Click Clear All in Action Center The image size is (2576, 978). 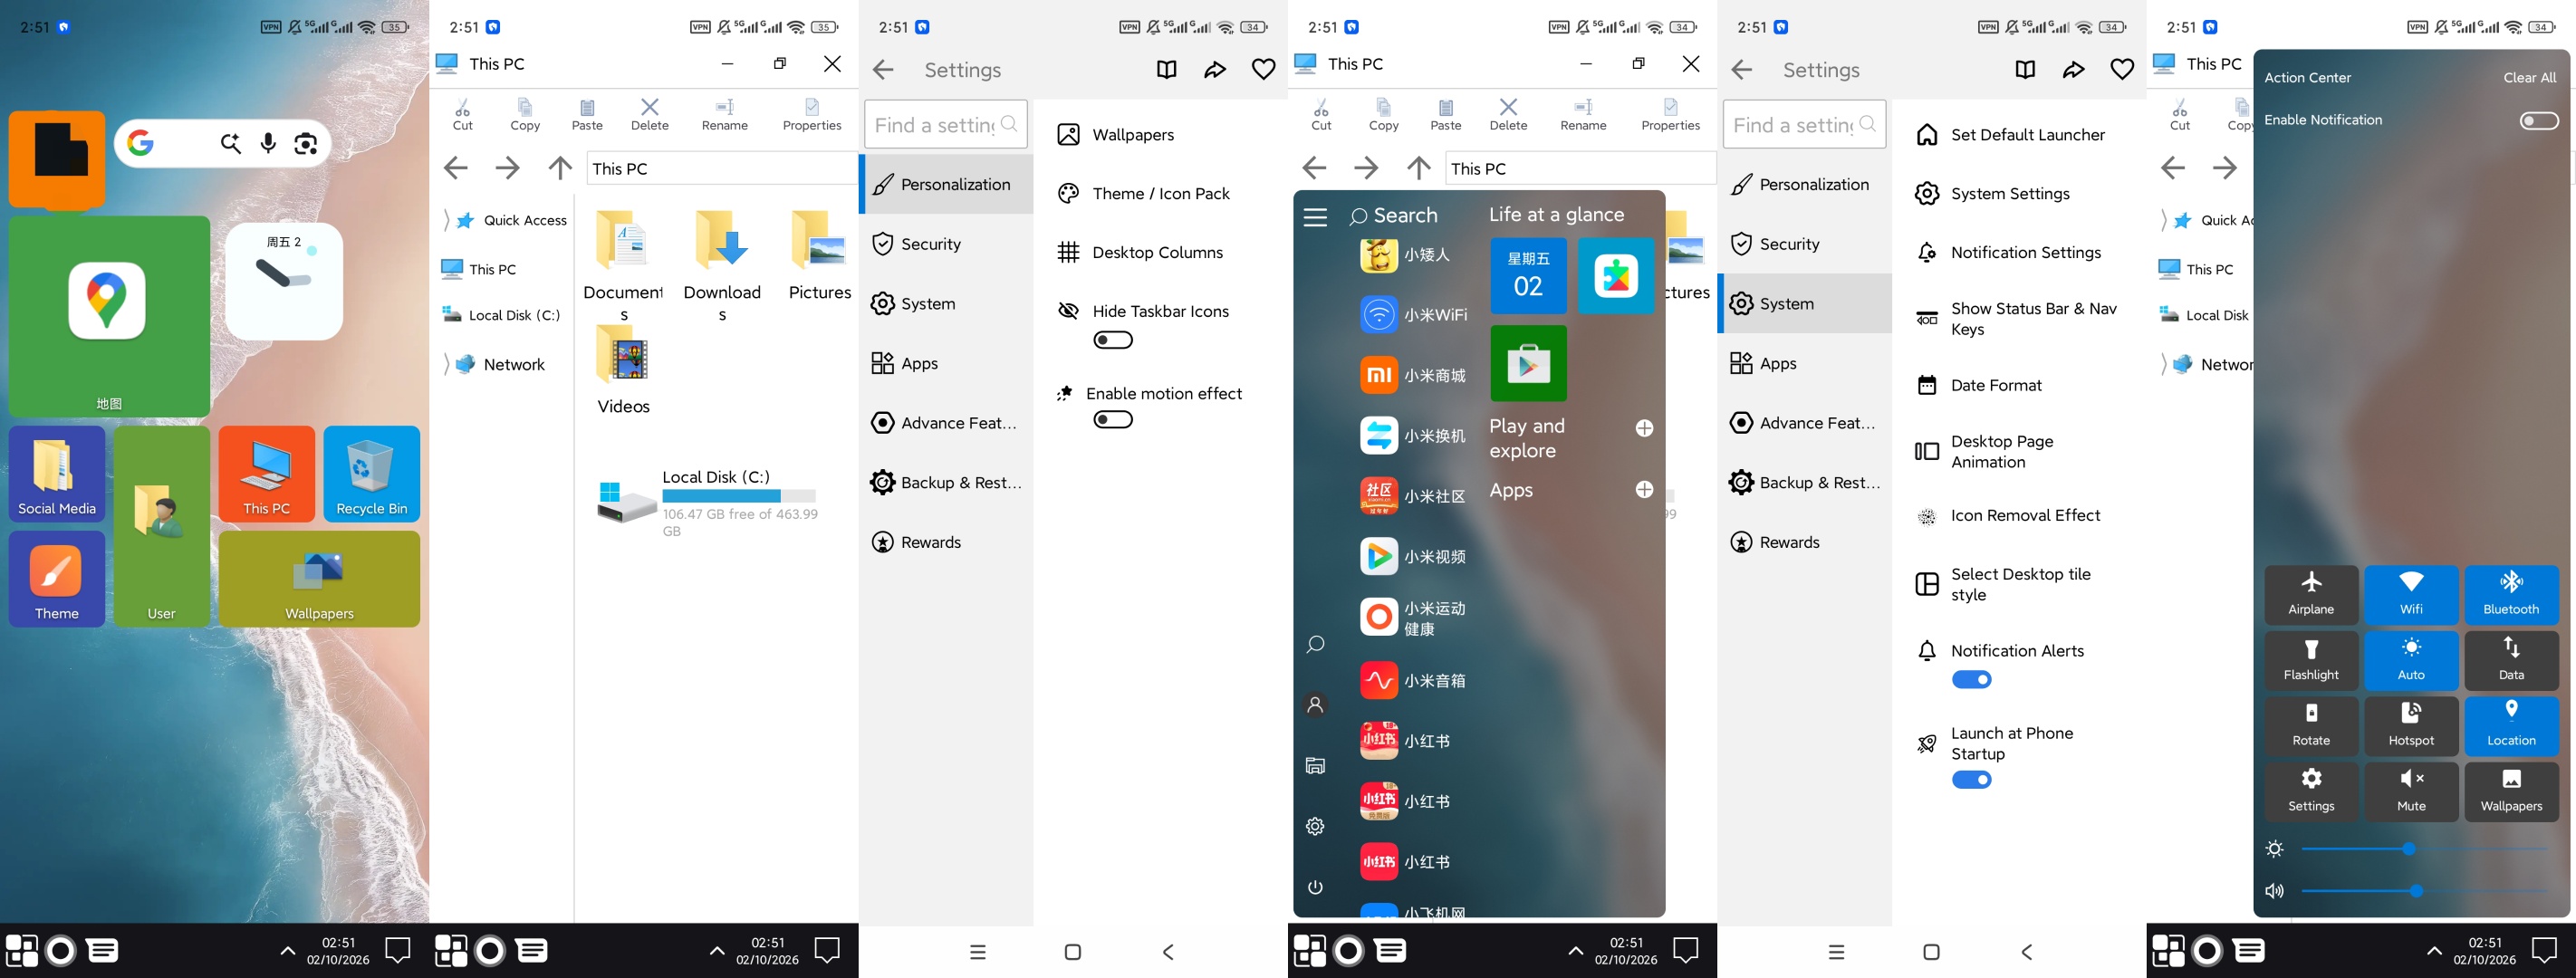2529,77
